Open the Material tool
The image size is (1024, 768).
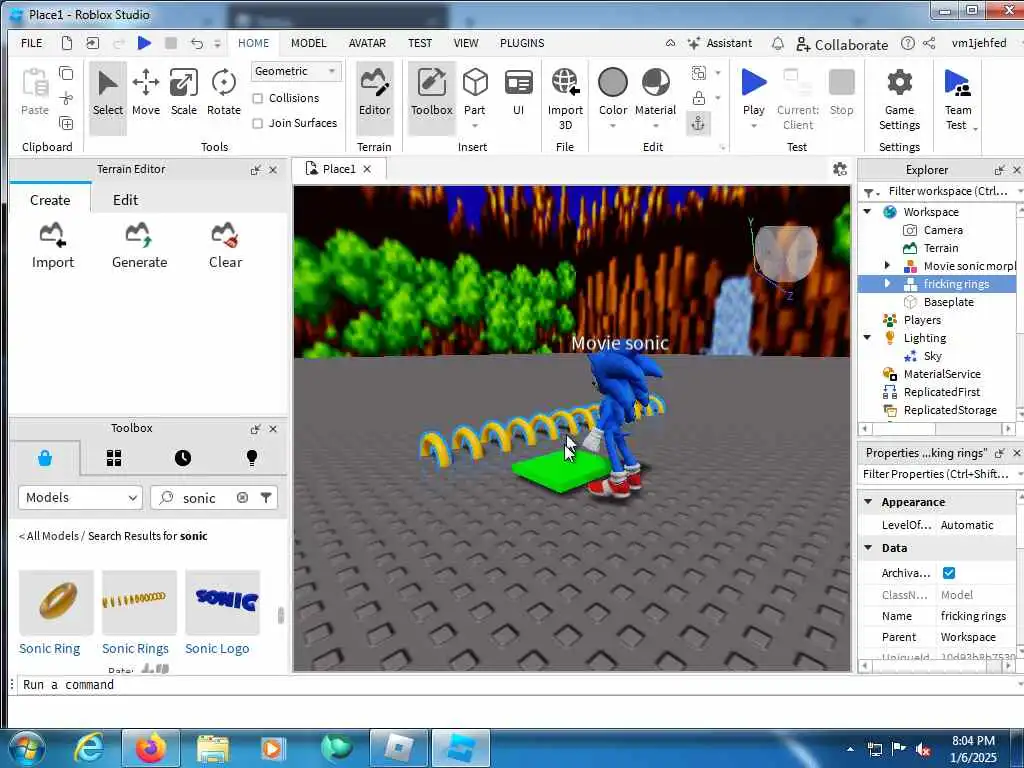coord(655,93)
